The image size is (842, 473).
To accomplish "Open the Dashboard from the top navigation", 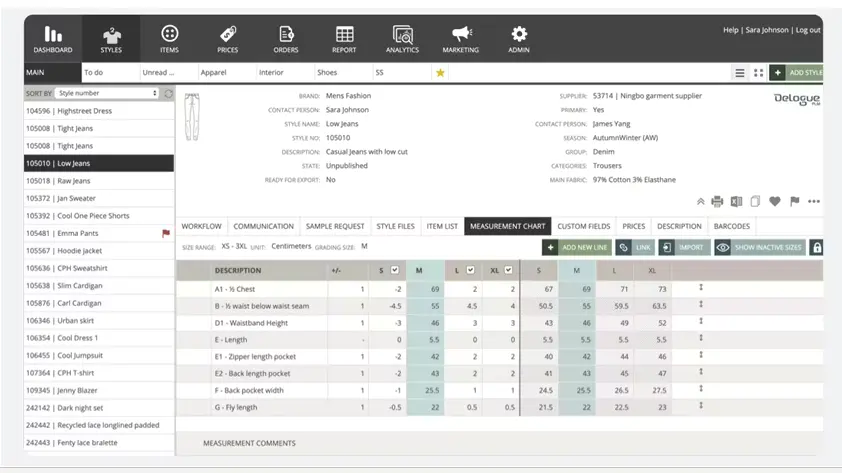I will [x=52, y=39].
